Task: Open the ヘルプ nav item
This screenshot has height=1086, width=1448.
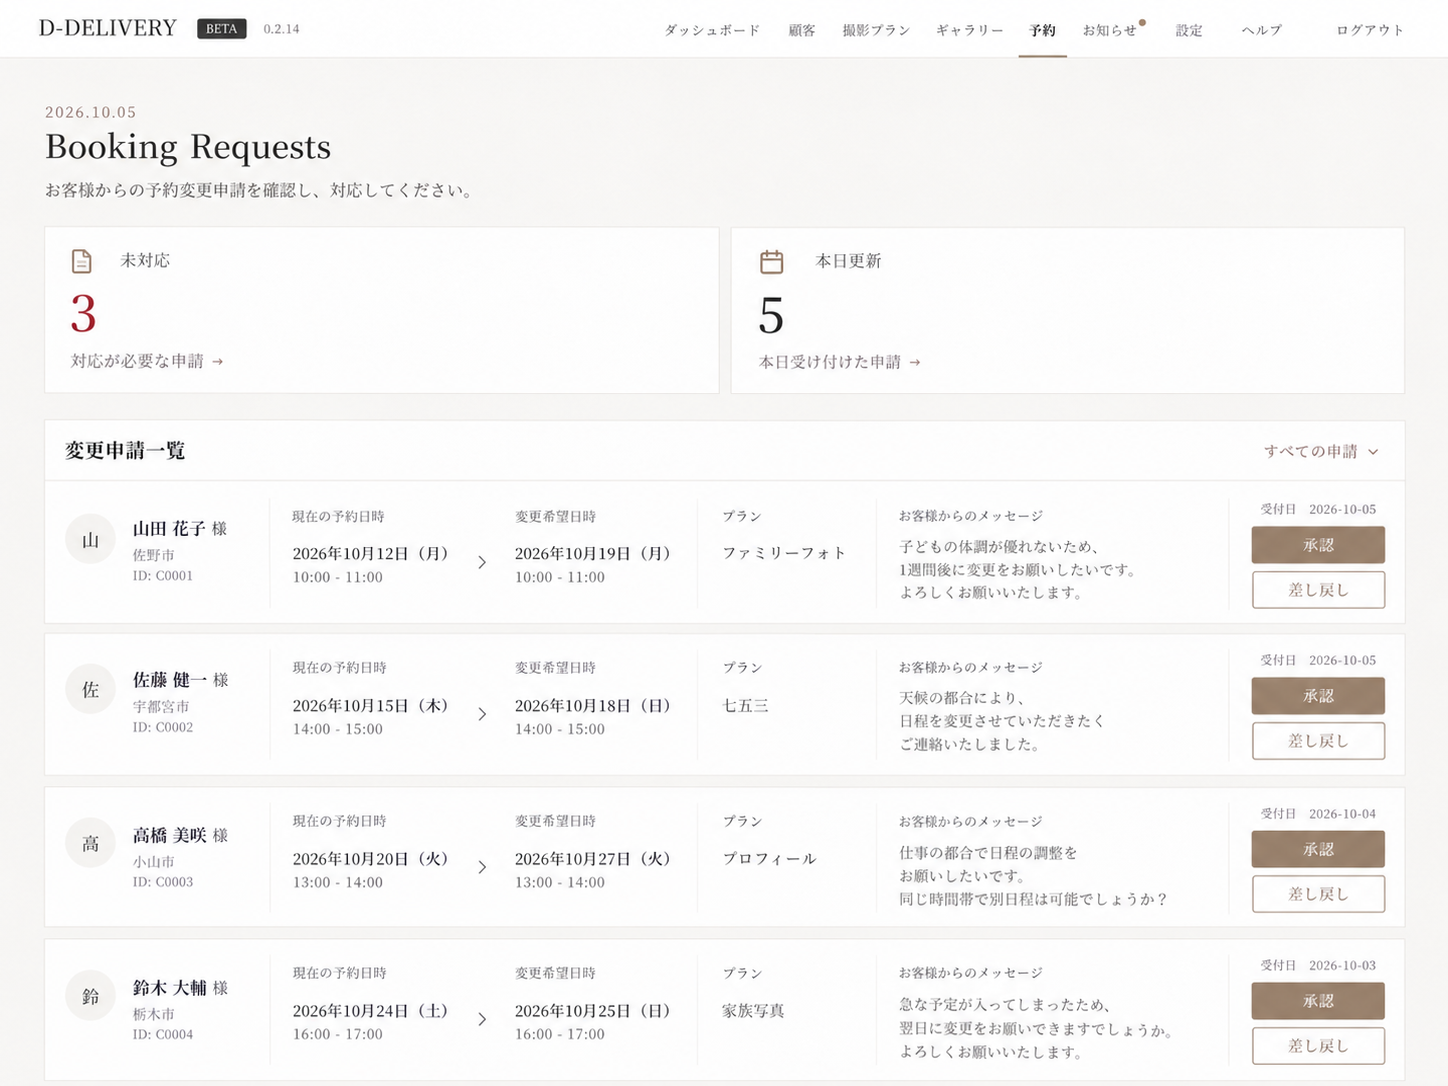Action: click(x=1262, y=30)
